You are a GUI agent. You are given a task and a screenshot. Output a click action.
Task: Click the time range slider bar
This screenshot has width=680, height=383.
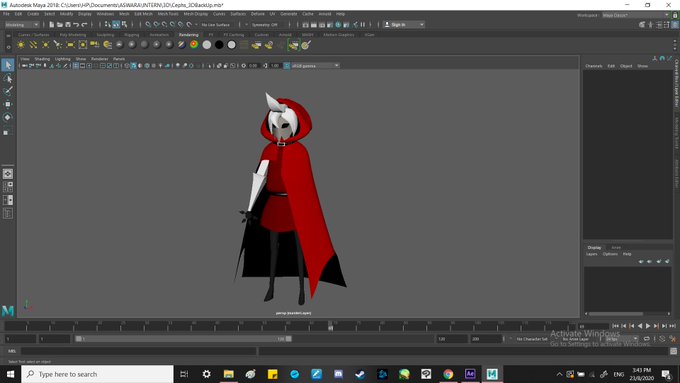(183, 339)
